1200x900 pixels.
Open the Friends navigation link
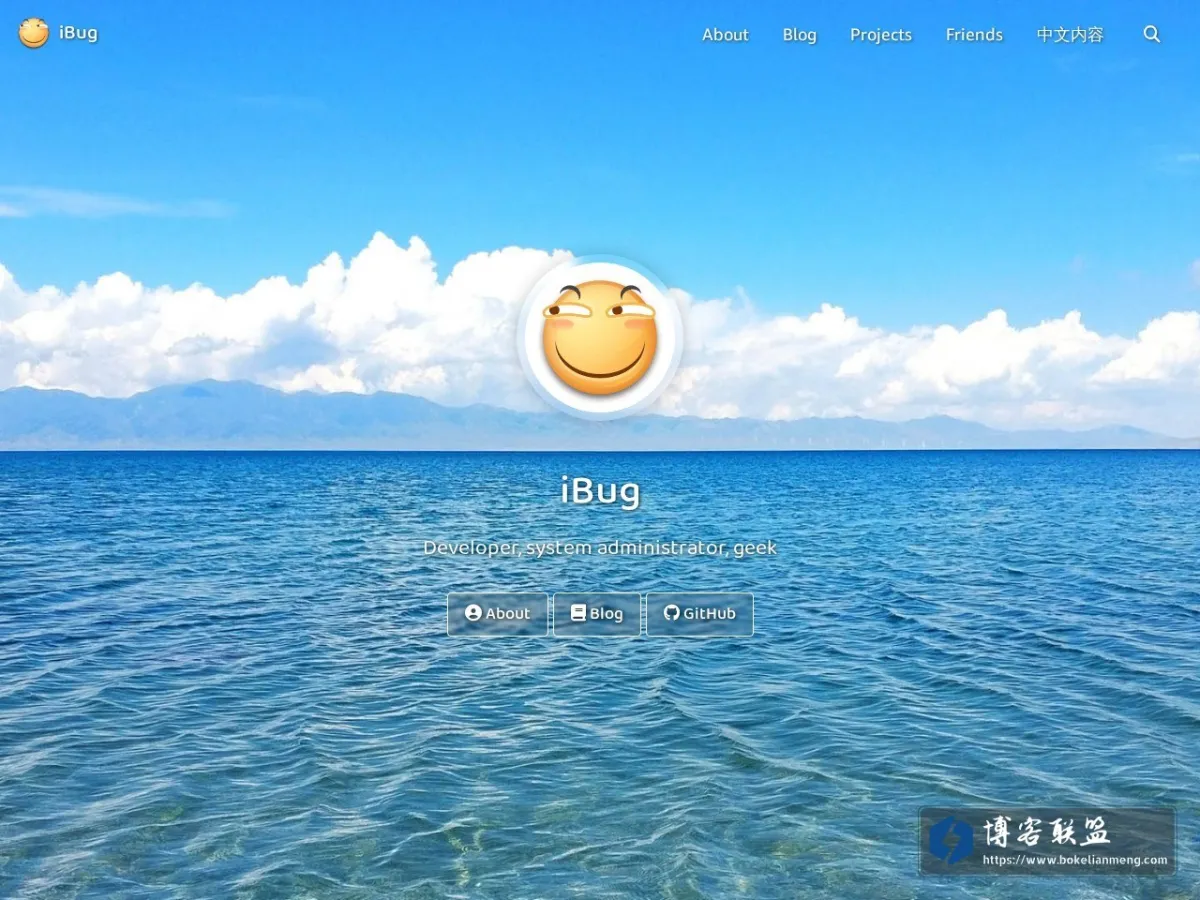974,34
